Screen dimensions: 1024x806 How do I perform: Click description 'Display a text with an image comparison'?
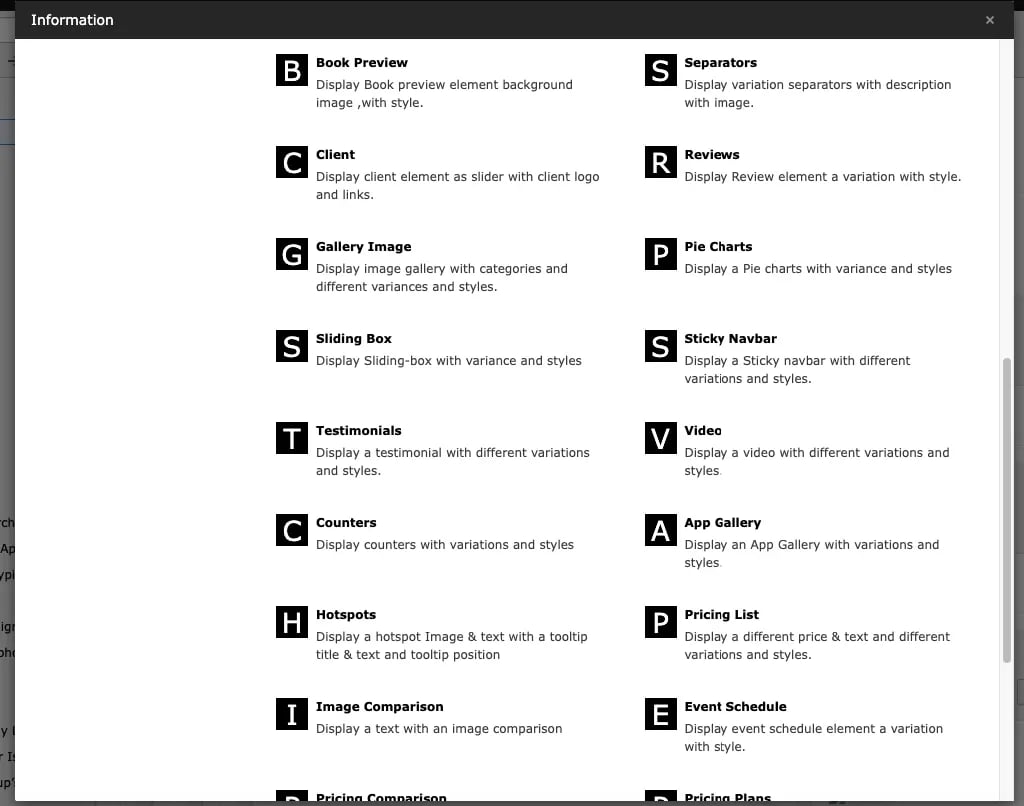point(439,729)
